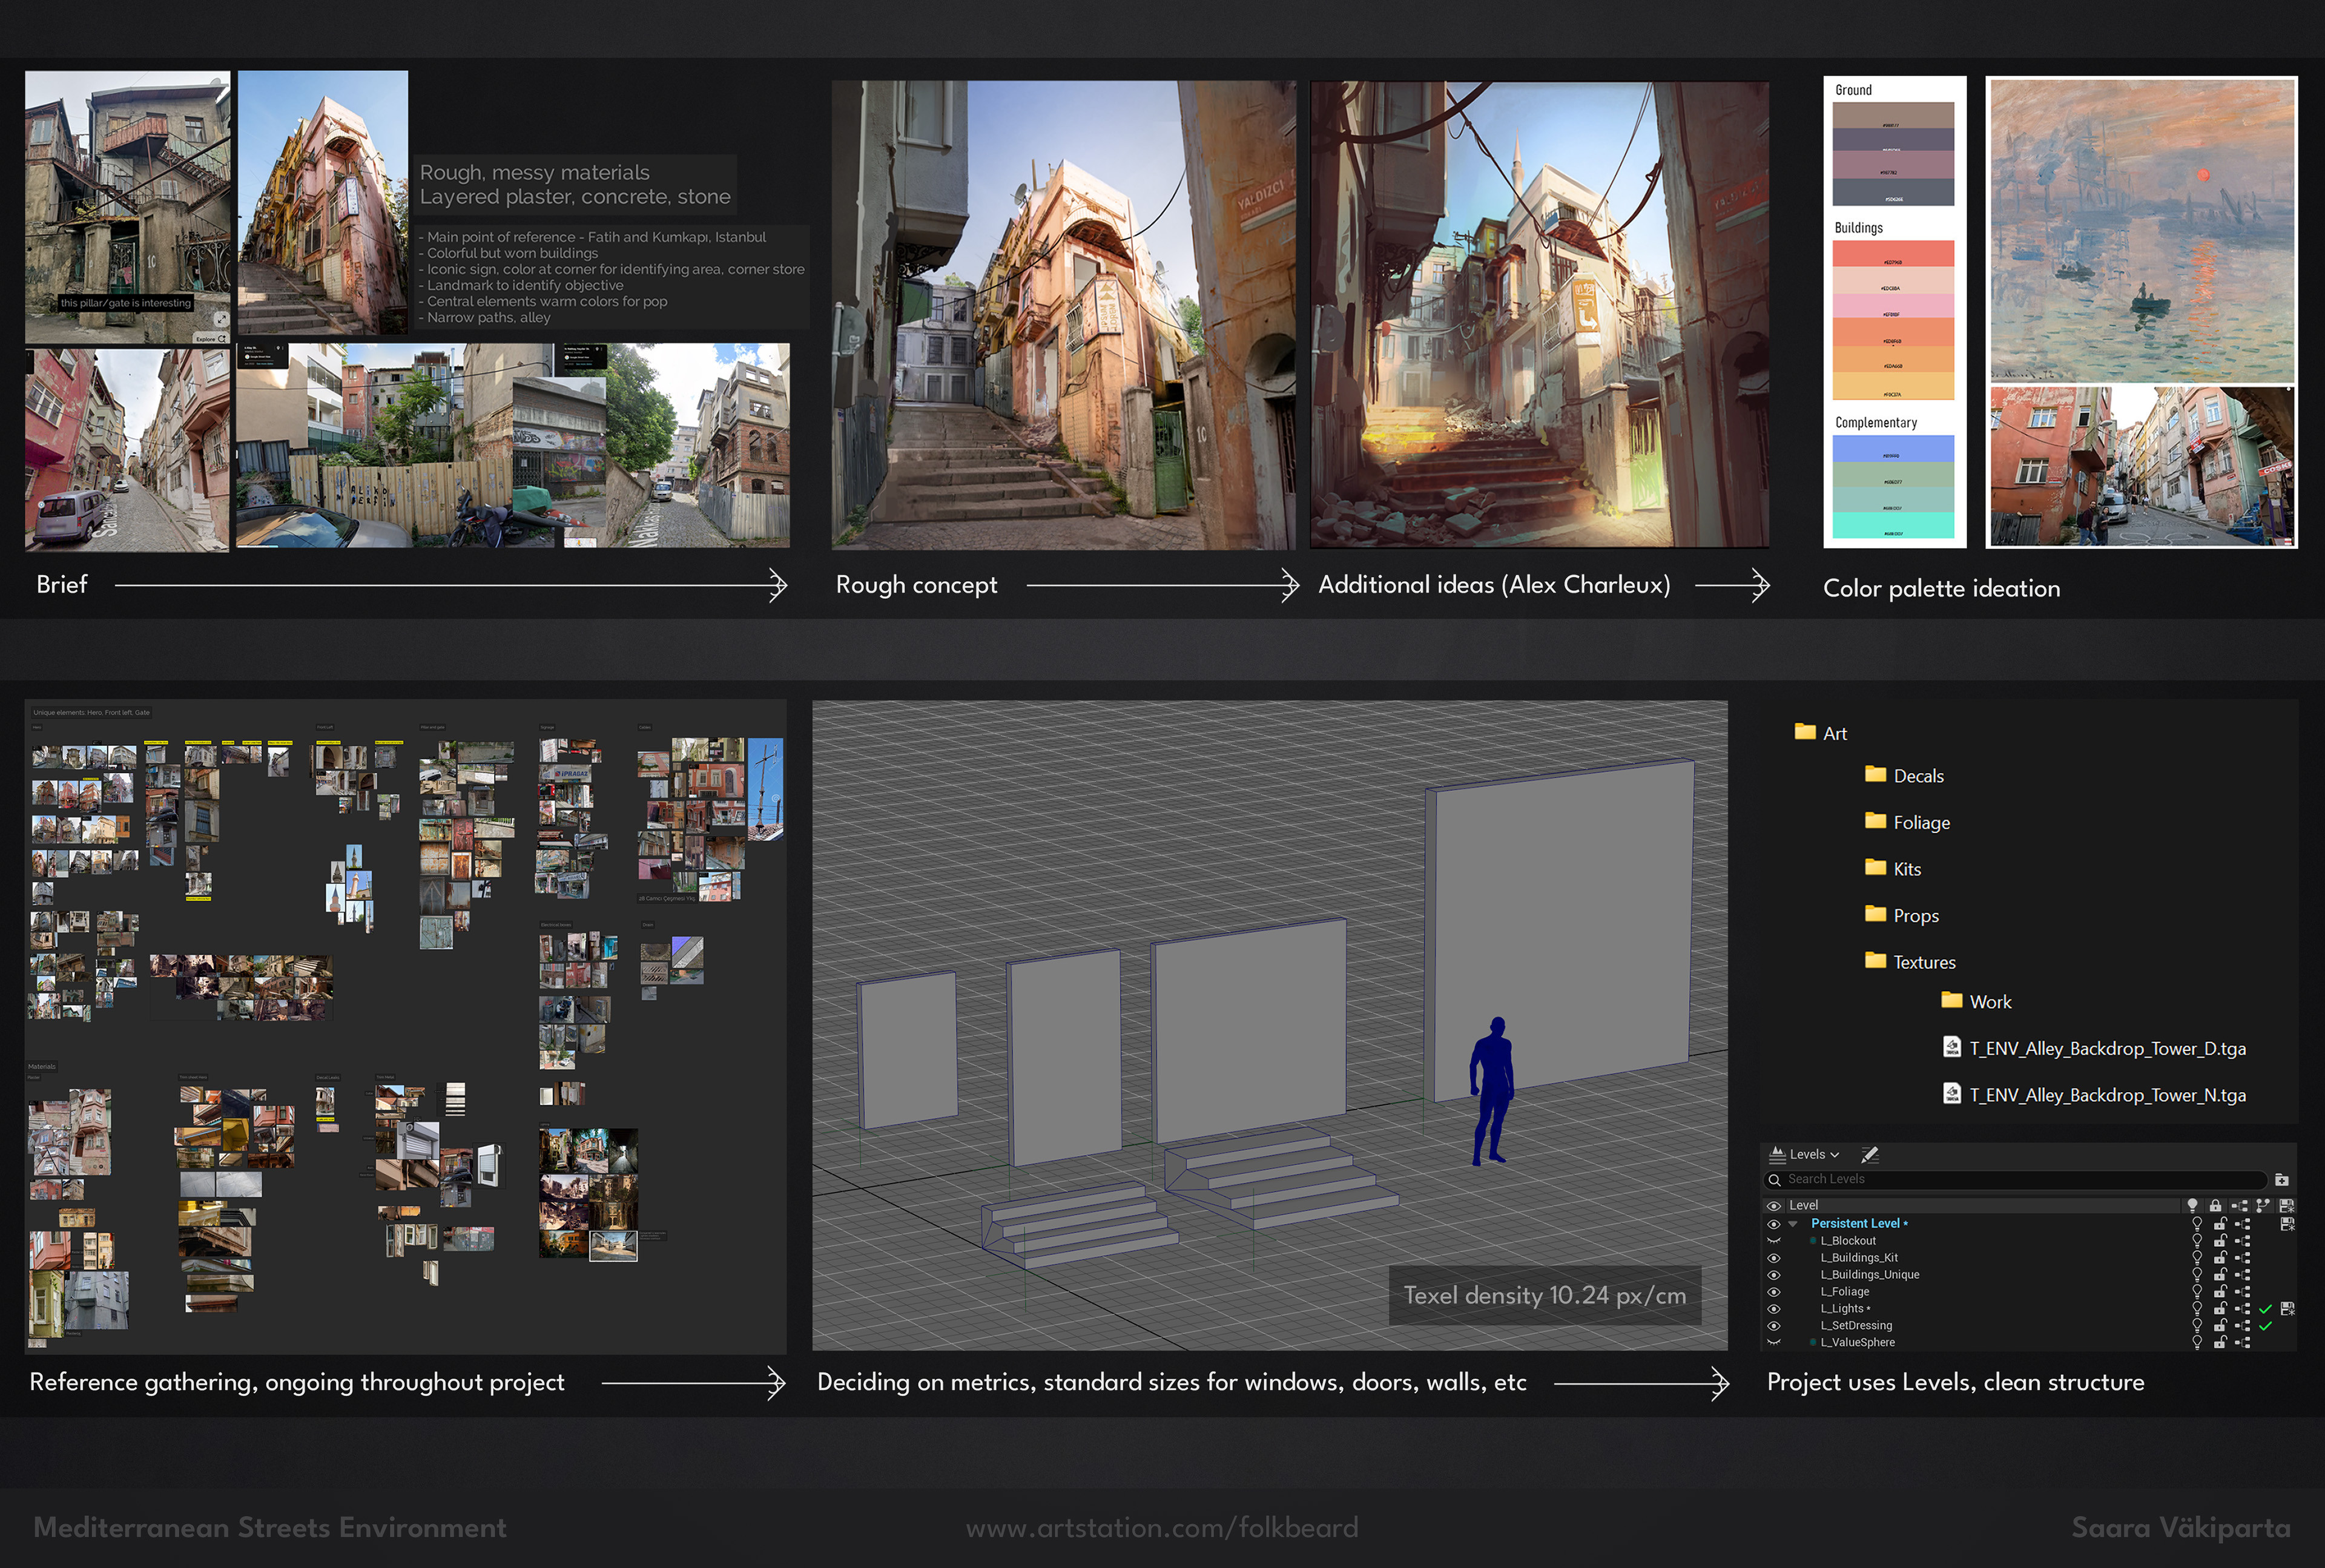Image resolution: width=2325 pixels, height=1568 pixels.
Task: Collapse the Persistent Level tree
Action: click(x=1793, y=1224)
